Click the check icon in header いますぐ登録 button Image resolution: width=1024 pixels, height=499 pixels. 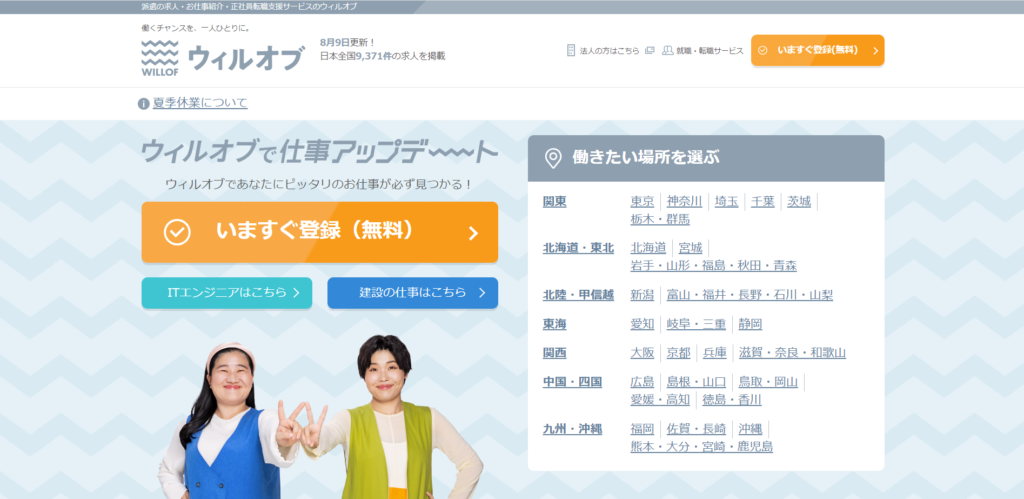point(762,50)
